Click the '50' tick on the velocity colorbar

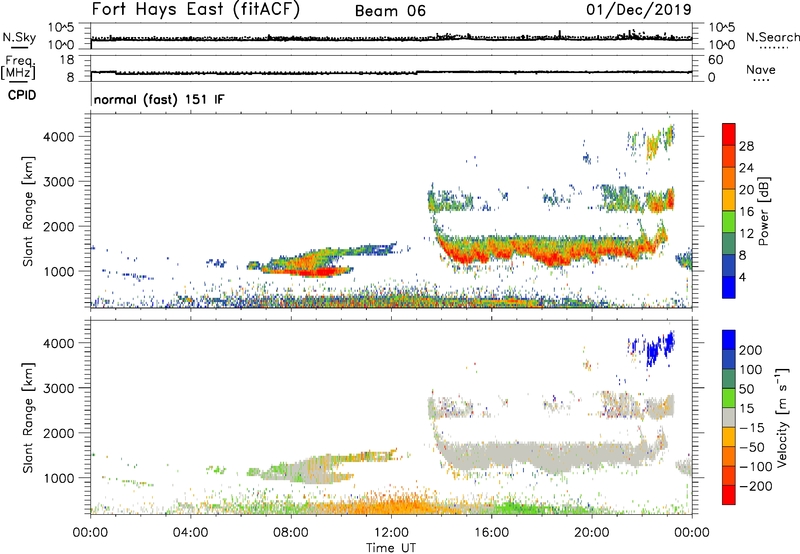point(746,389)
